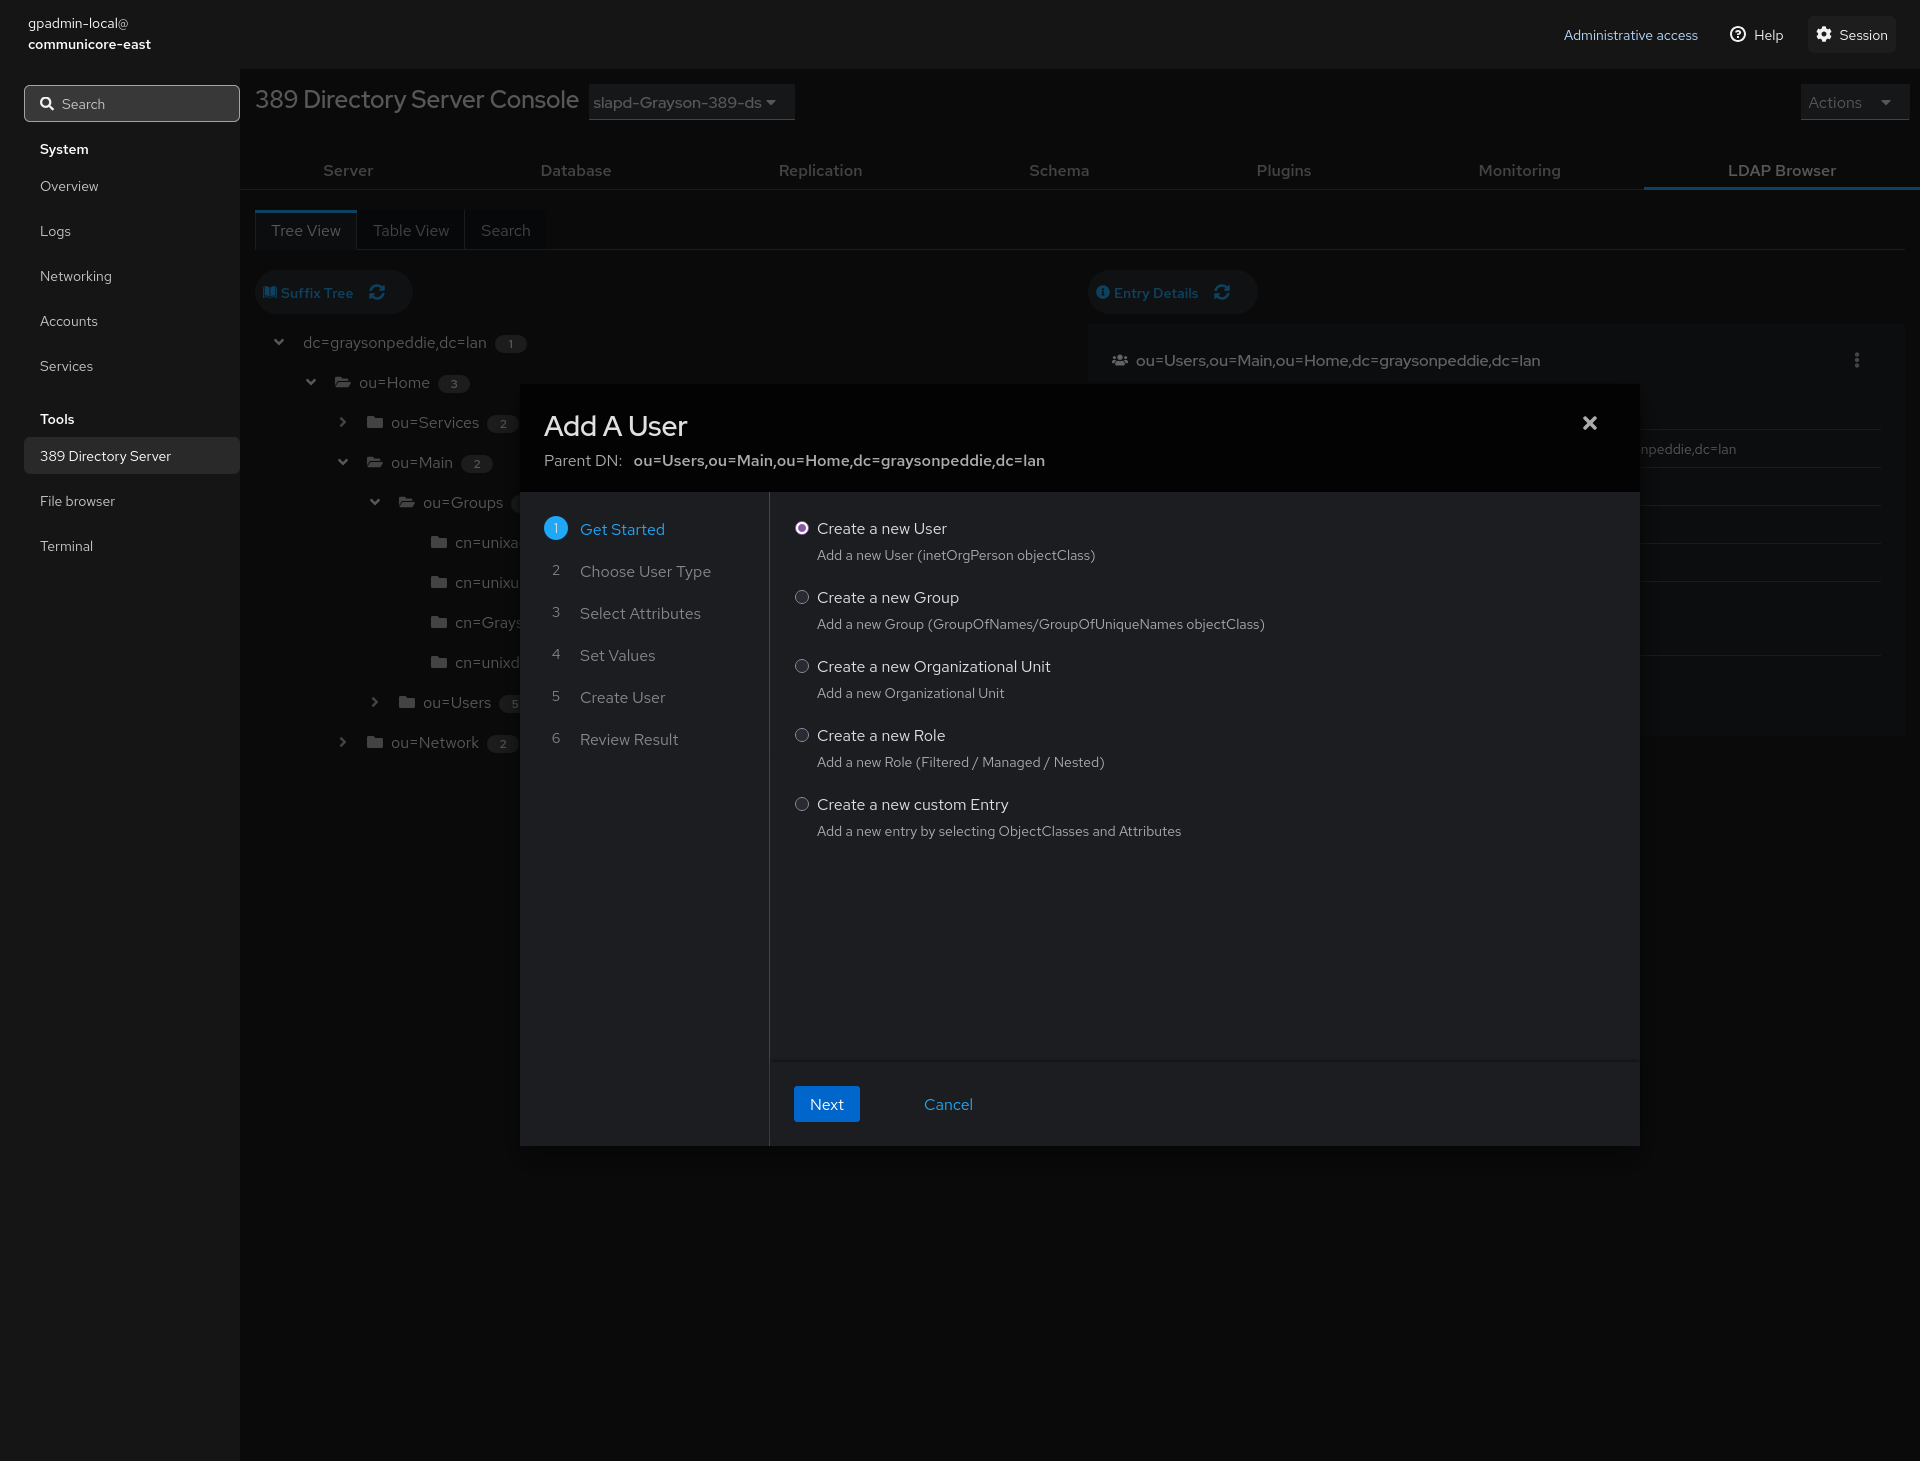Click the cn=Grays folder icon

coord(439,622)
